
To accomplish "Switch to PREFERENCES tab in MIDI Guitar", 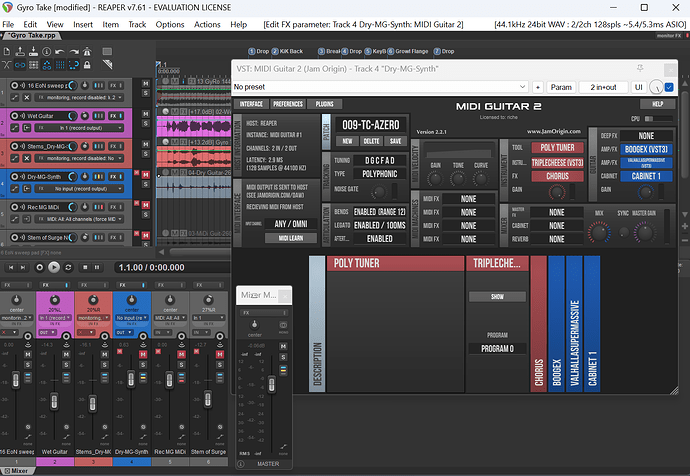I will click(288, 103).
